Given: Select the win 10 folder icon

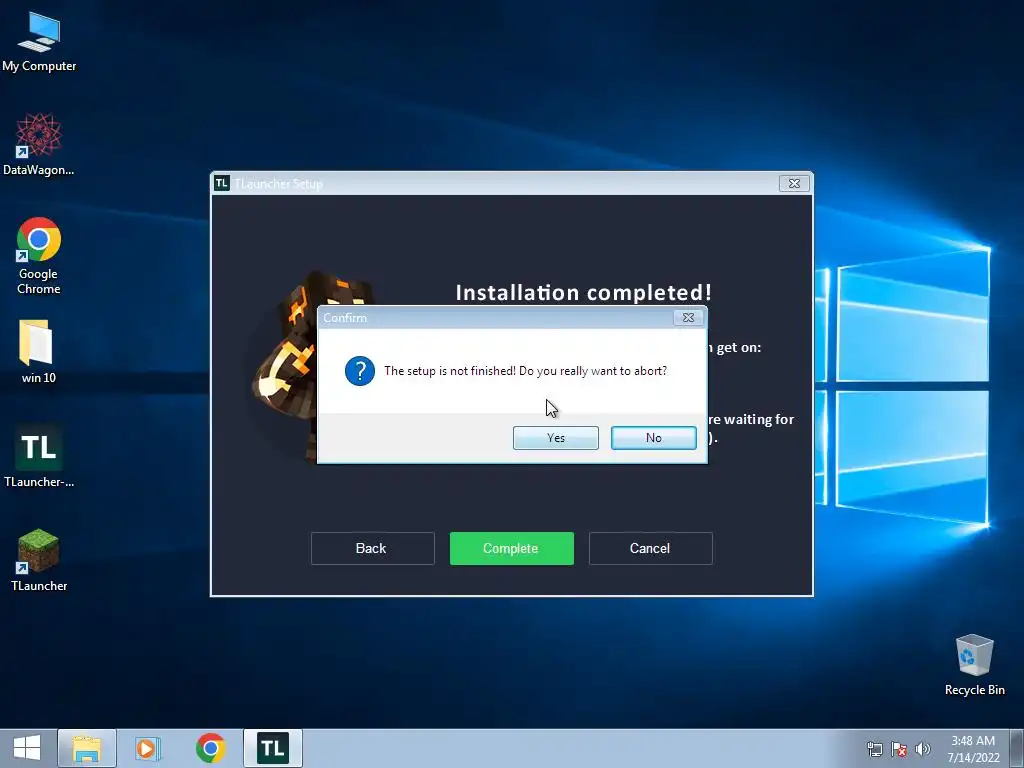Looking at the screenshot, I should pyautogui.click(x=39, y=351).
